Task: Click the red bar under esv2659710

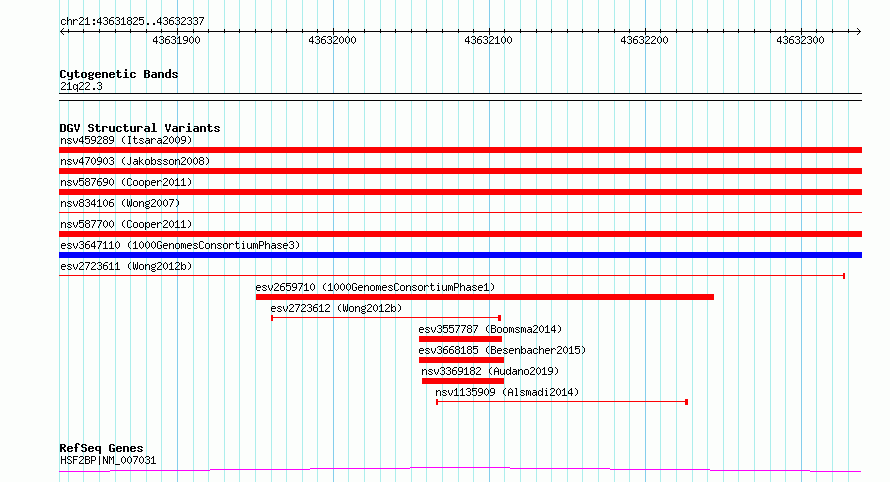Action: pos(485,297)
